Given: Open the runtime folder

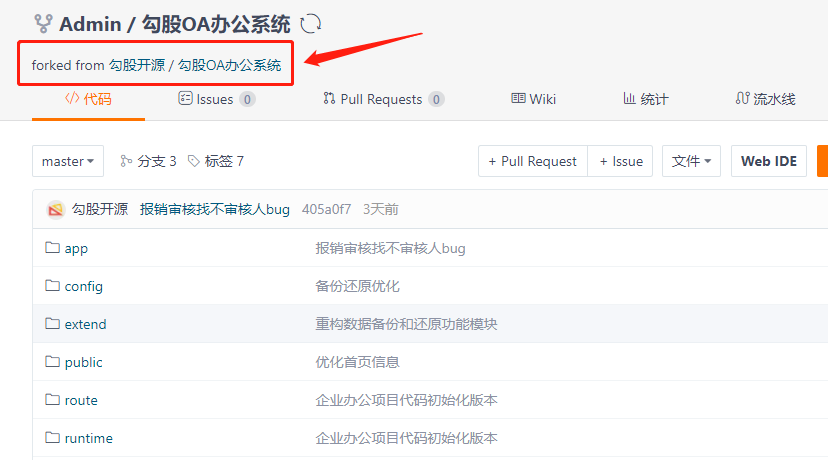Looking at the screenshot, I should click(x=89, y=438).
